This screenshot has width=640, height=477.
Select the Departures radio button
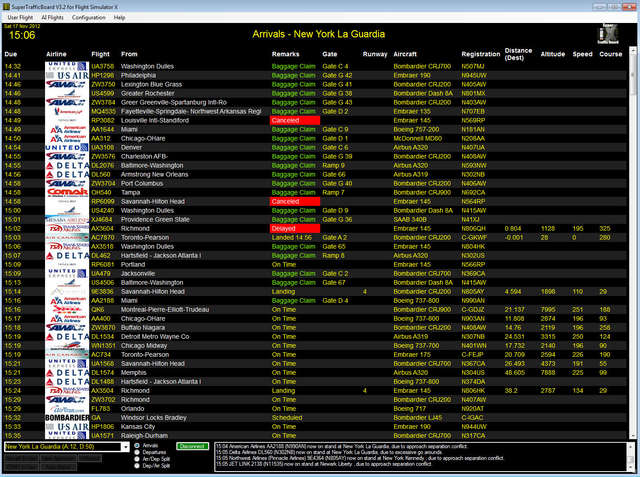coord(137,452)
